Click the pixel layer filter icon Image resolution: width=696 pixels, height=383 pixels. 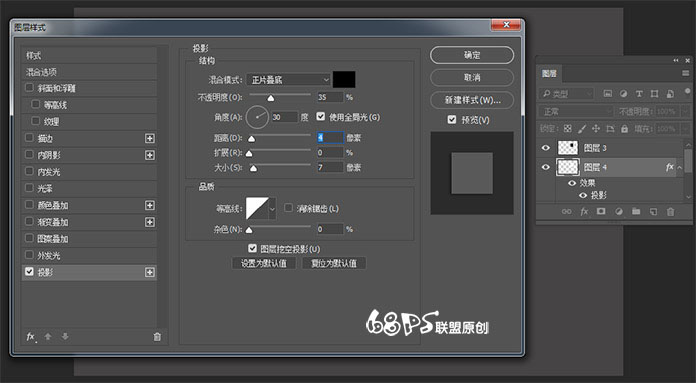tap(608, 94)
